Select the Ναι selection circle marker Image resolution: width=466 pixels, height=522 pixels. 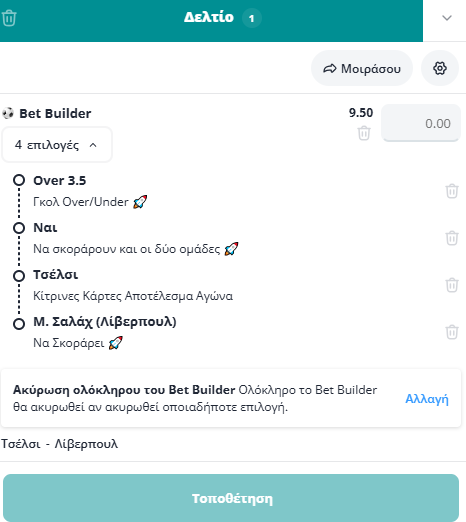coord(19,228)
